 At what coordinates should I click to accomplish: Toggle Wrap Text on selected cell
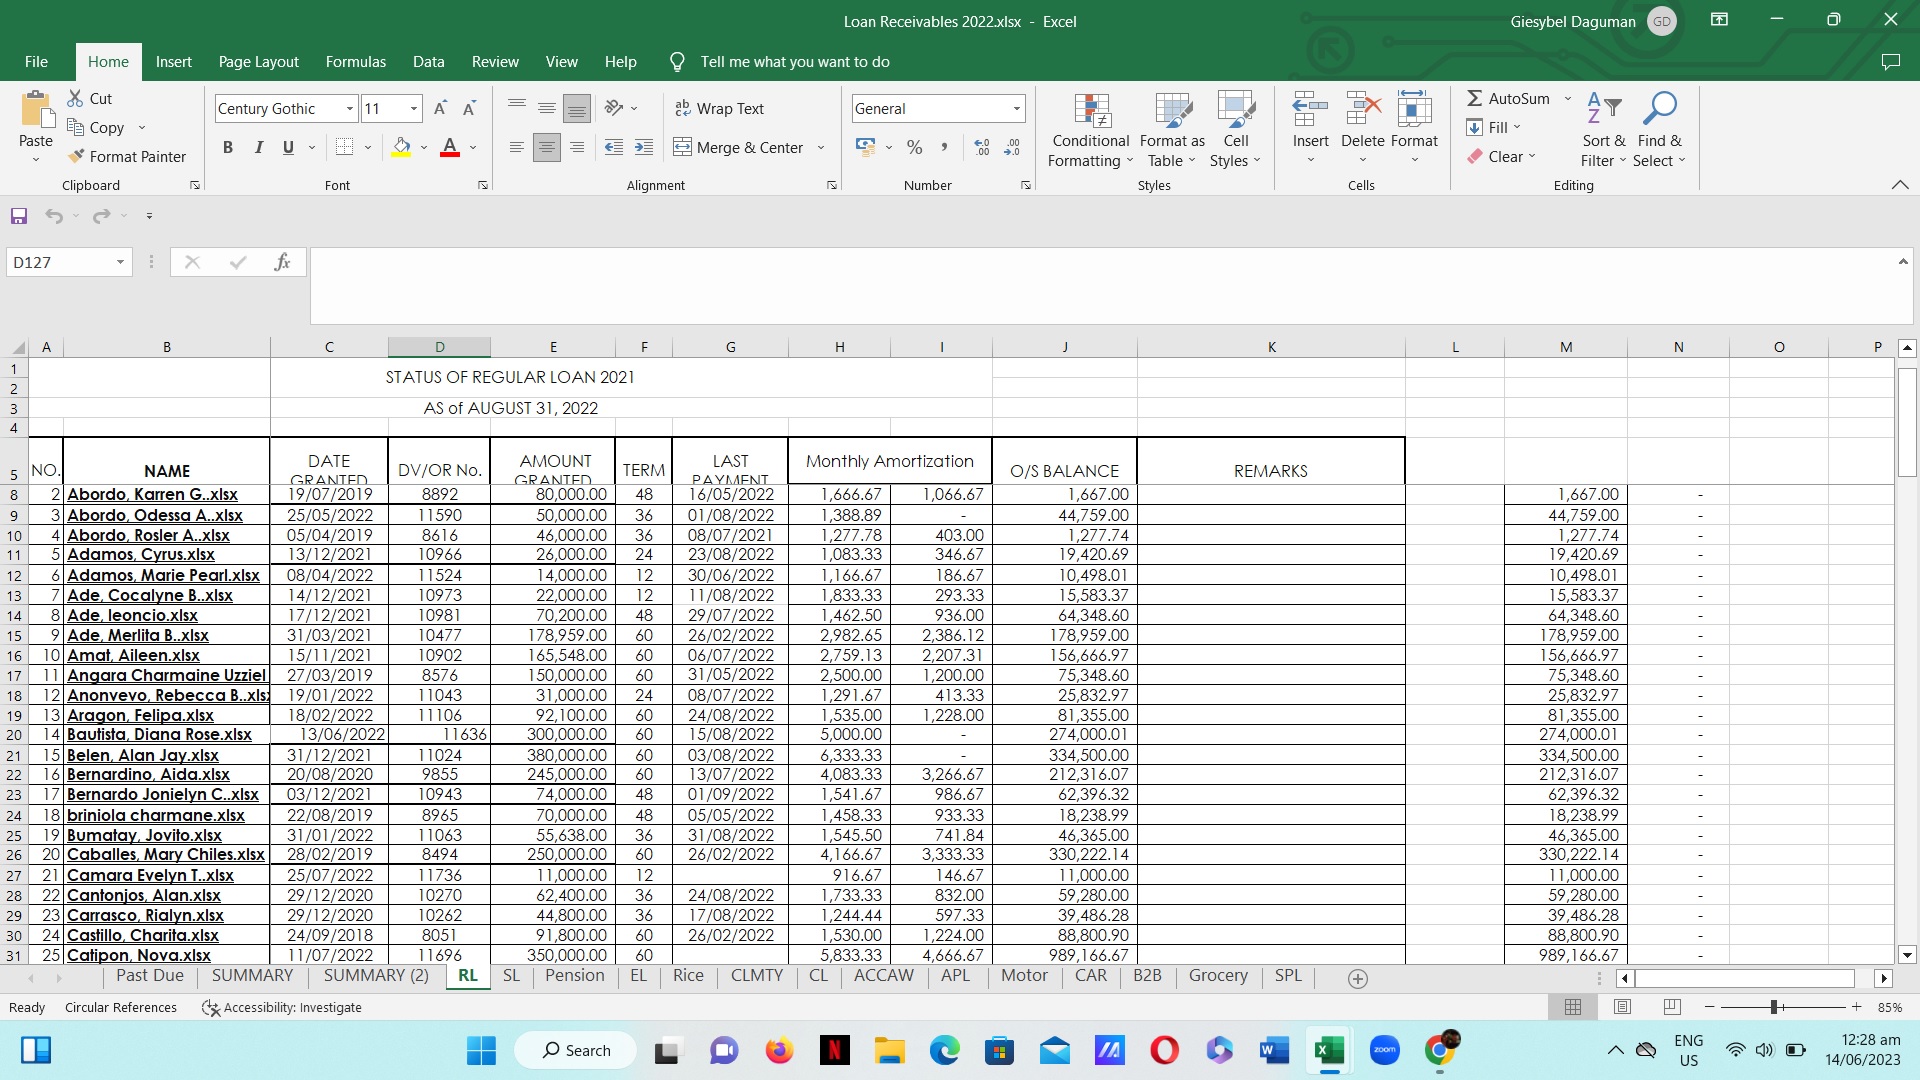point(720,108)
